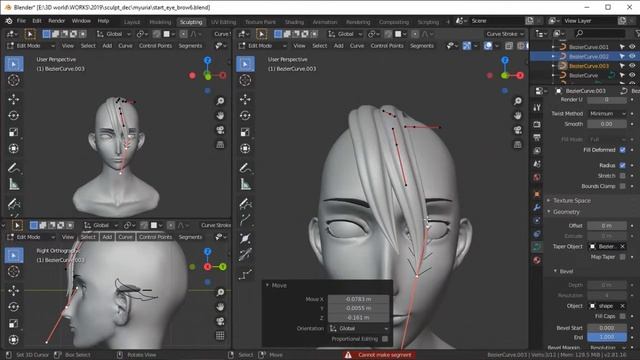Open the Render menu

click(56, 21)
